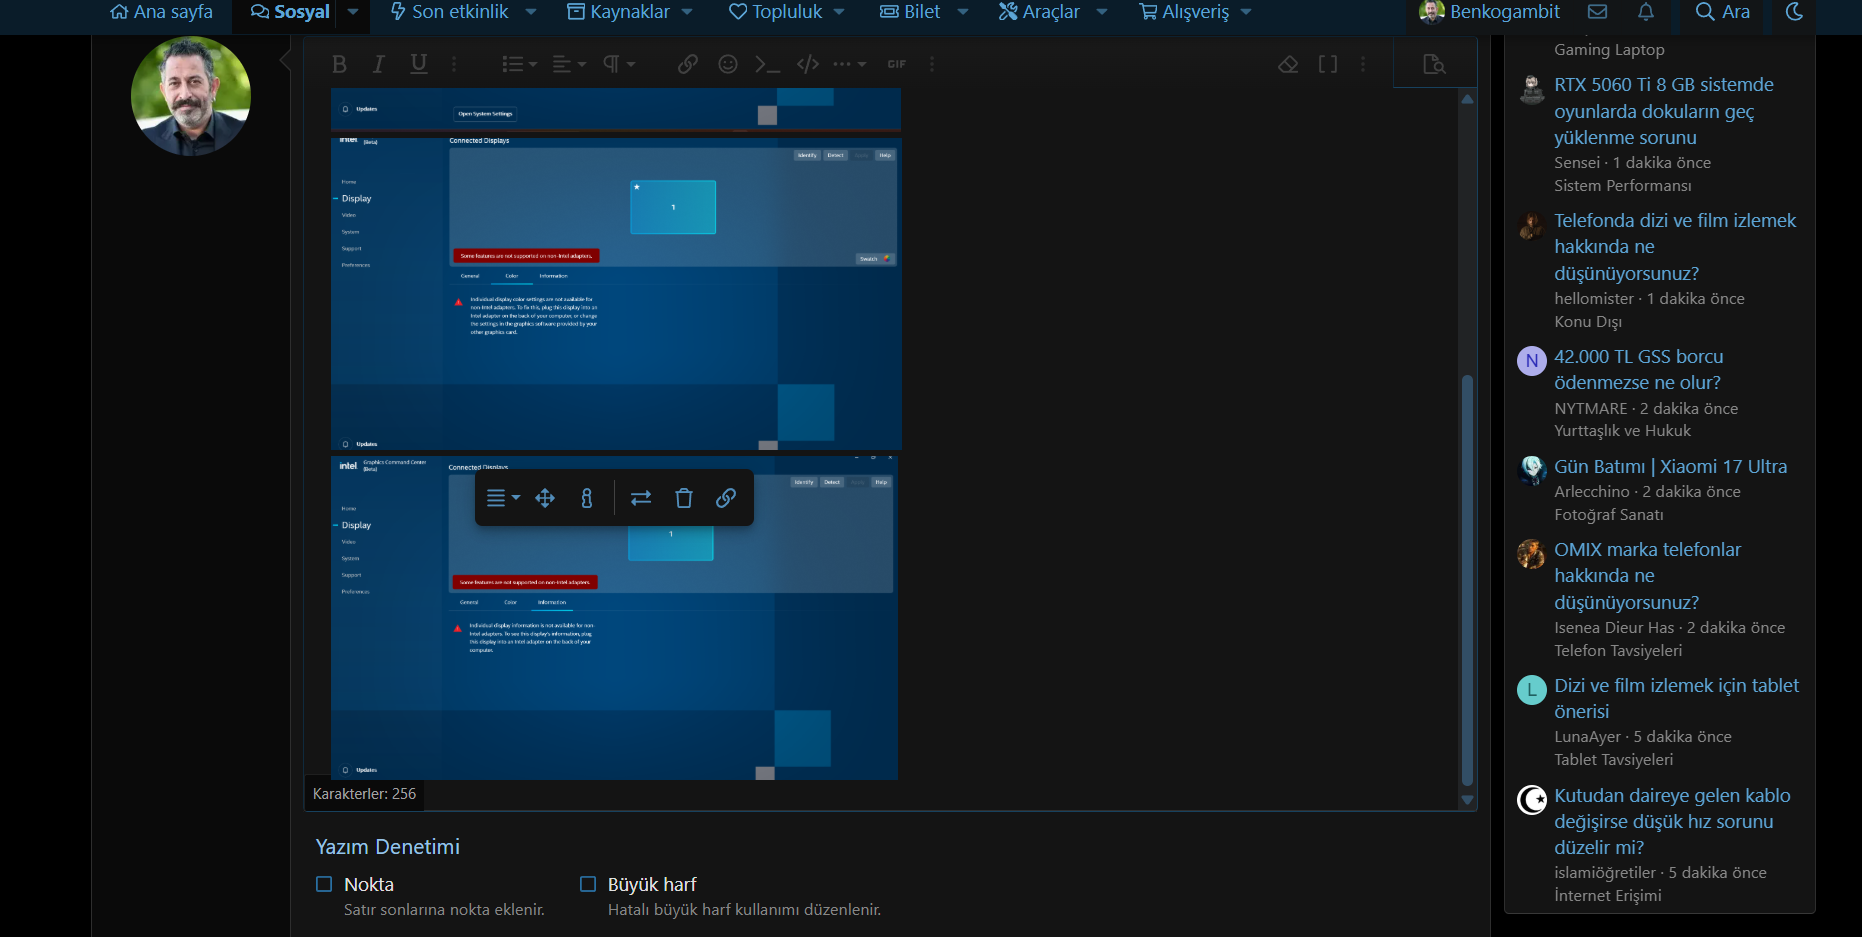Image resolution: width=1862 pixels, height=937 pixels.
Task: Toggle italic formatting in editor
Action: 378,64
